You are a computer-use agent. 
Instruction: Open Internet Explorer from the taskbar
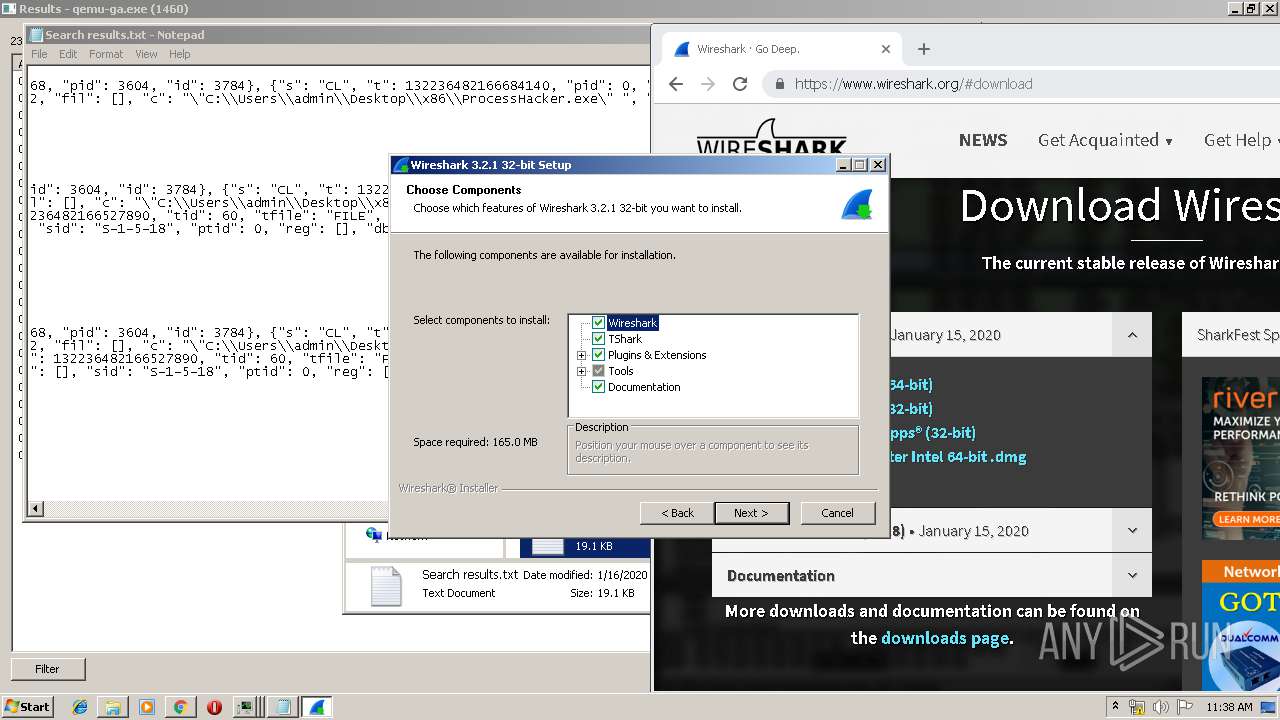tap(81, 707)
